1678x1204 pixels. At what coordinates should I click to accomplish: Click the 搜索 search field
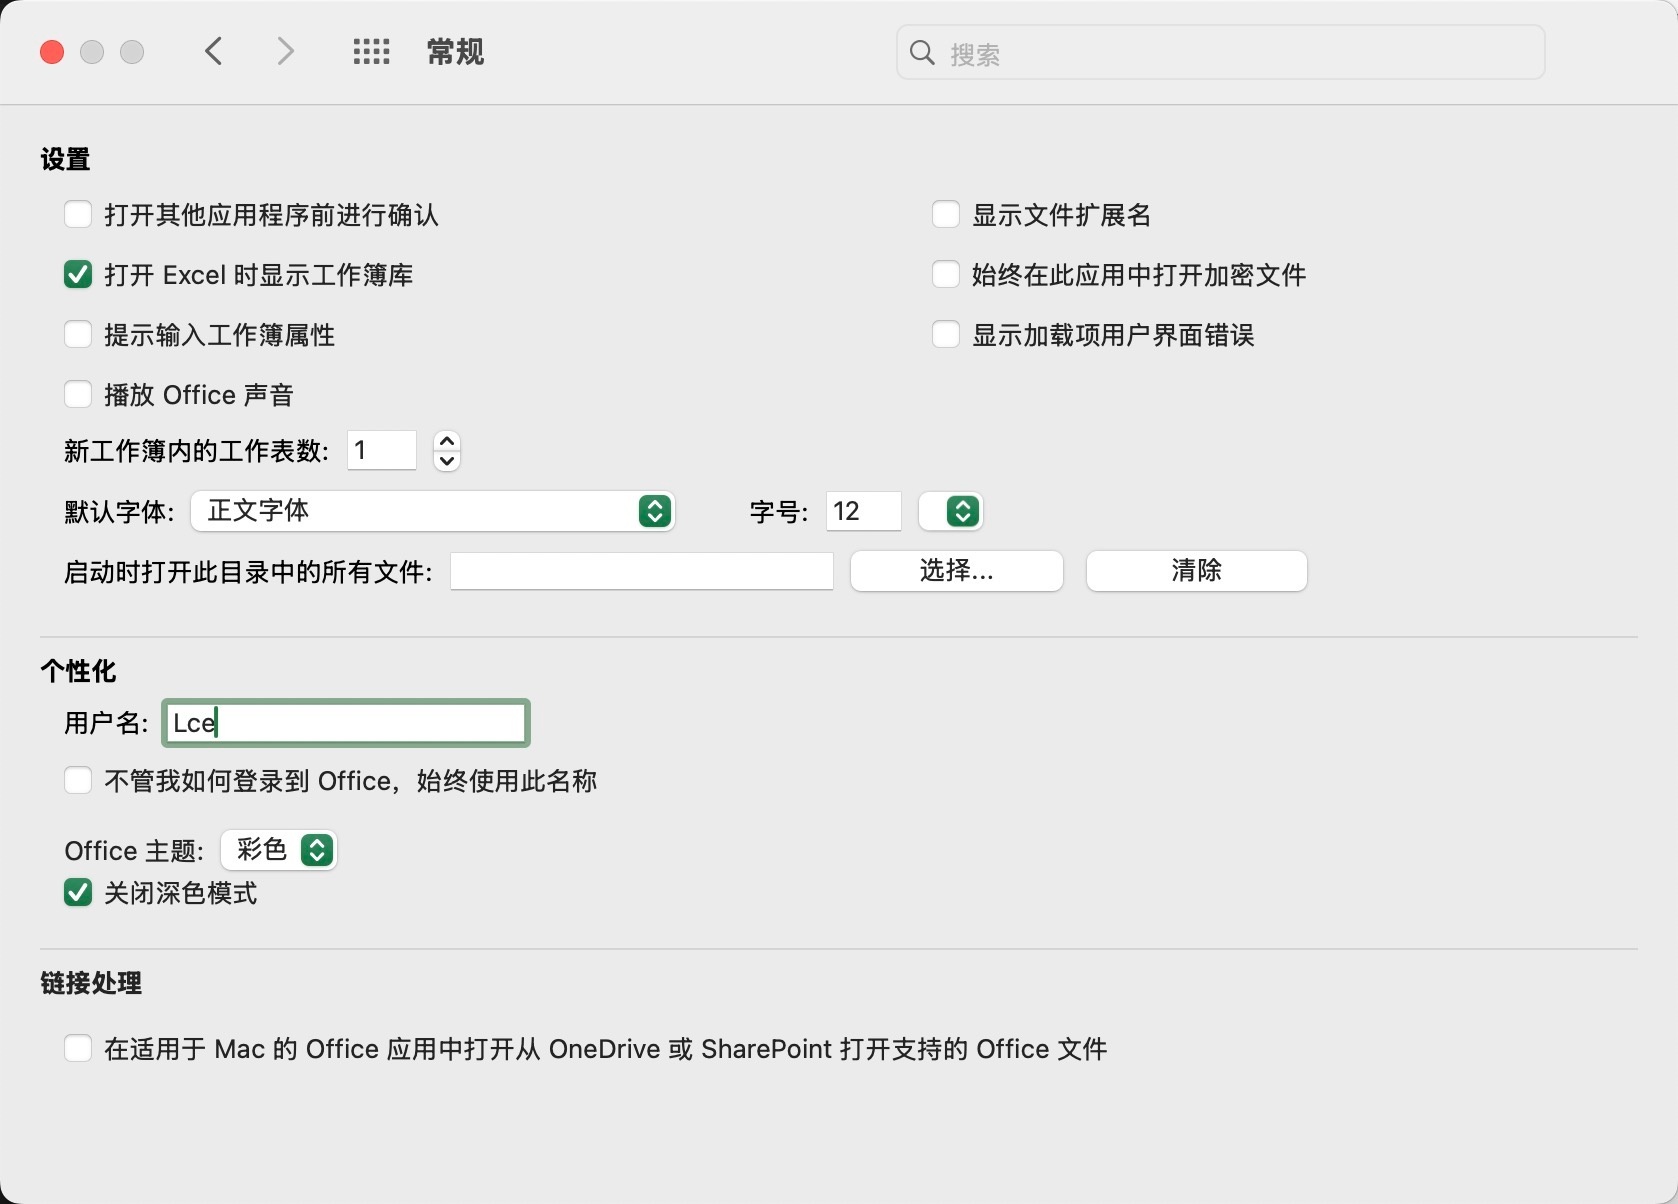pyautogui.click(x=1220, y=53)
